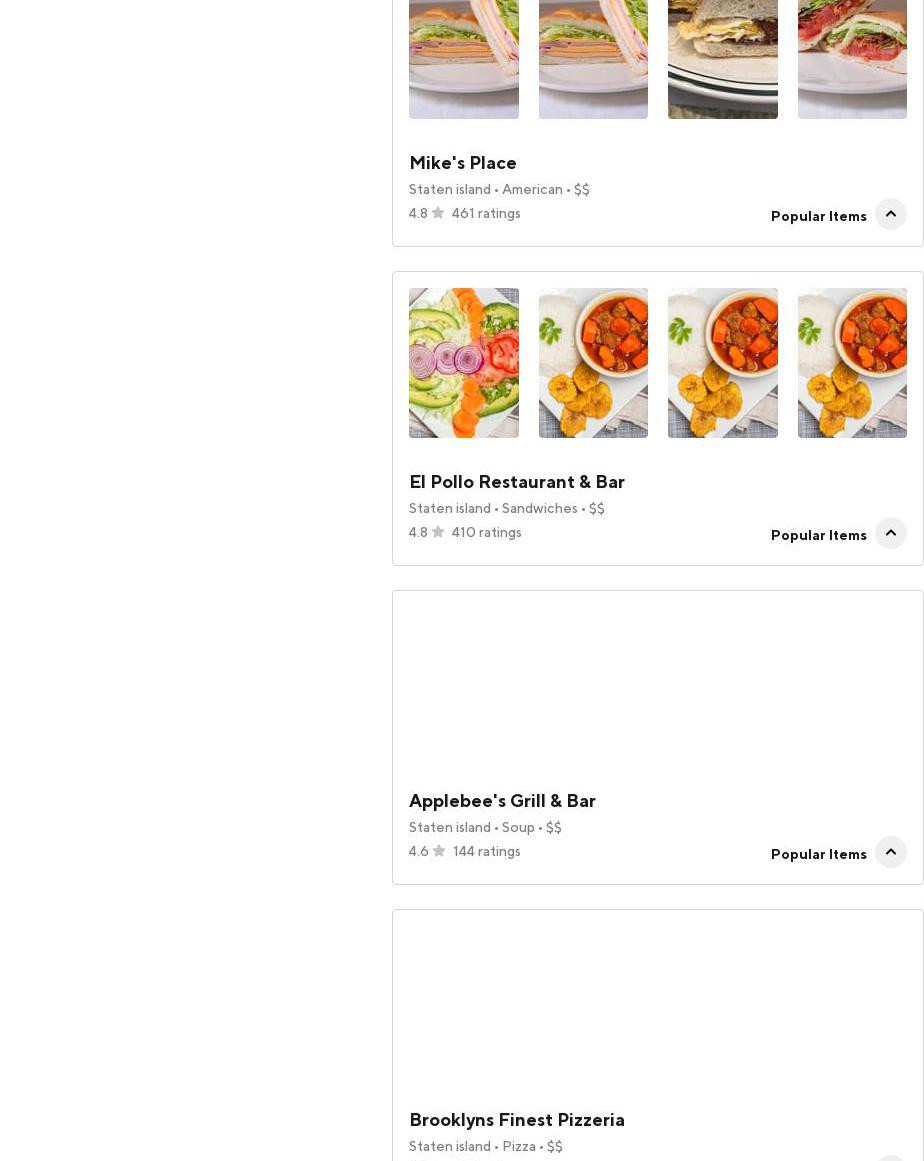The width and height of the screenshot is (924, 1161).
Task: Collapse El Pollo popular items chevron
Action: pyautogui.click(x=891, y=533)
